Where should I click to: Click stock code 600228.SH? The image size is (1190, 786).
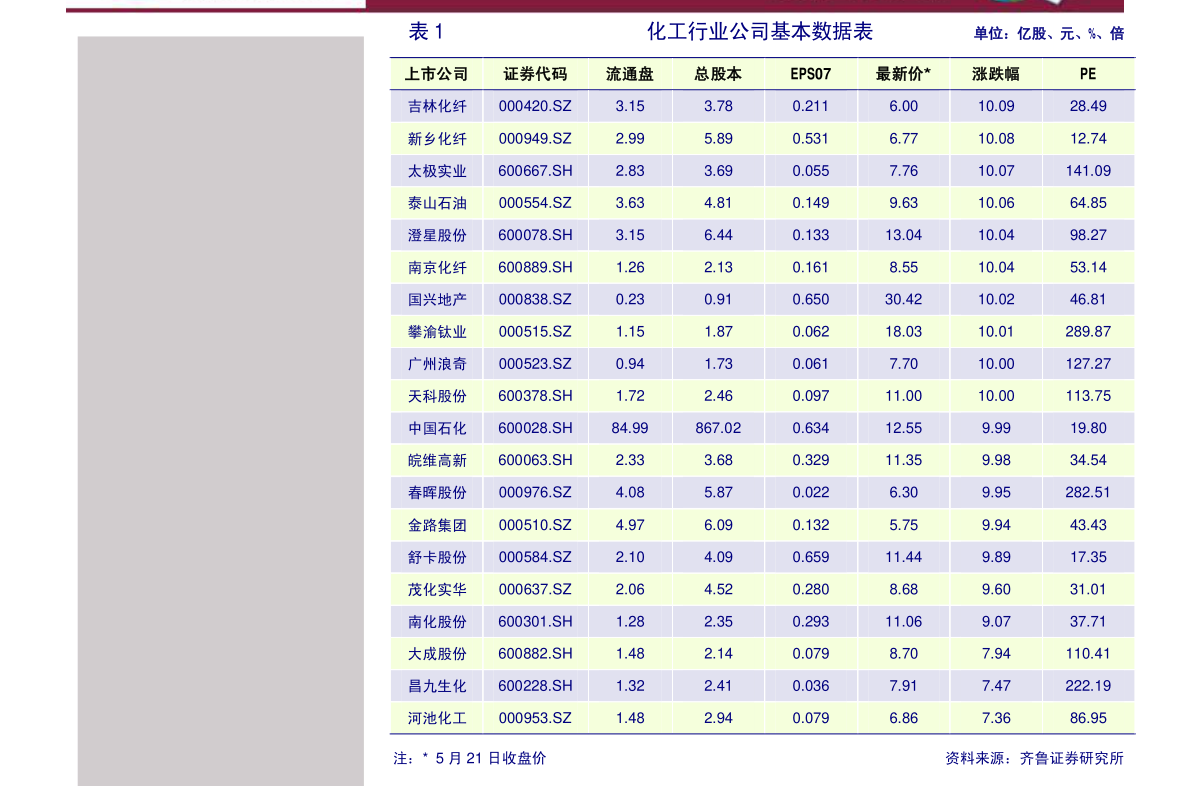pyautogui.click(x=535, y=687)
